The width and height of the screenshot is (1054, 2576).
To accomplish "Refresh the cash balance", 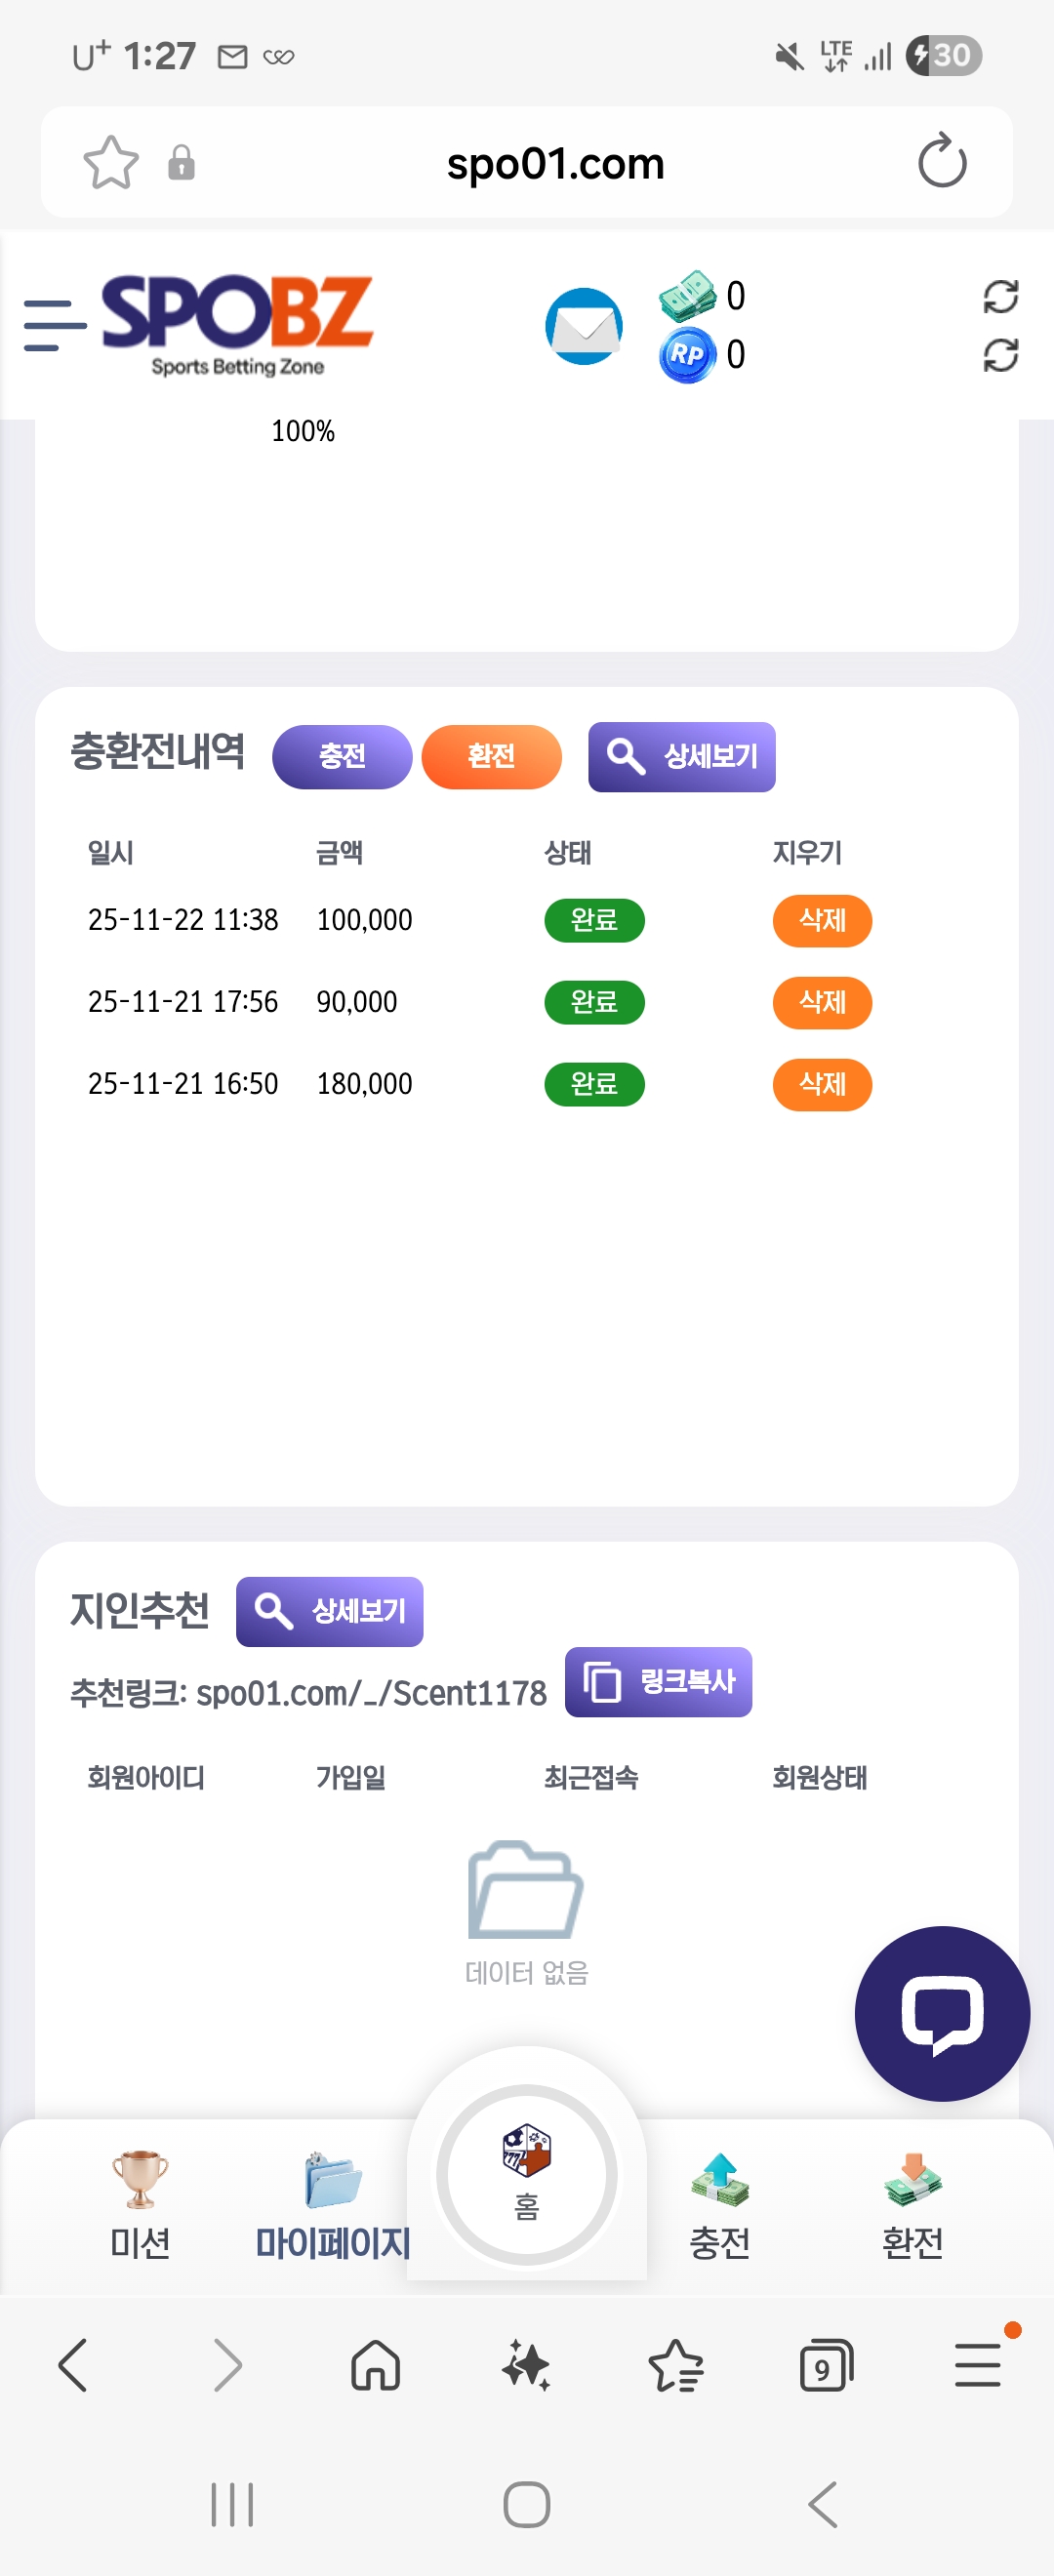I will tap(1000, 296).
